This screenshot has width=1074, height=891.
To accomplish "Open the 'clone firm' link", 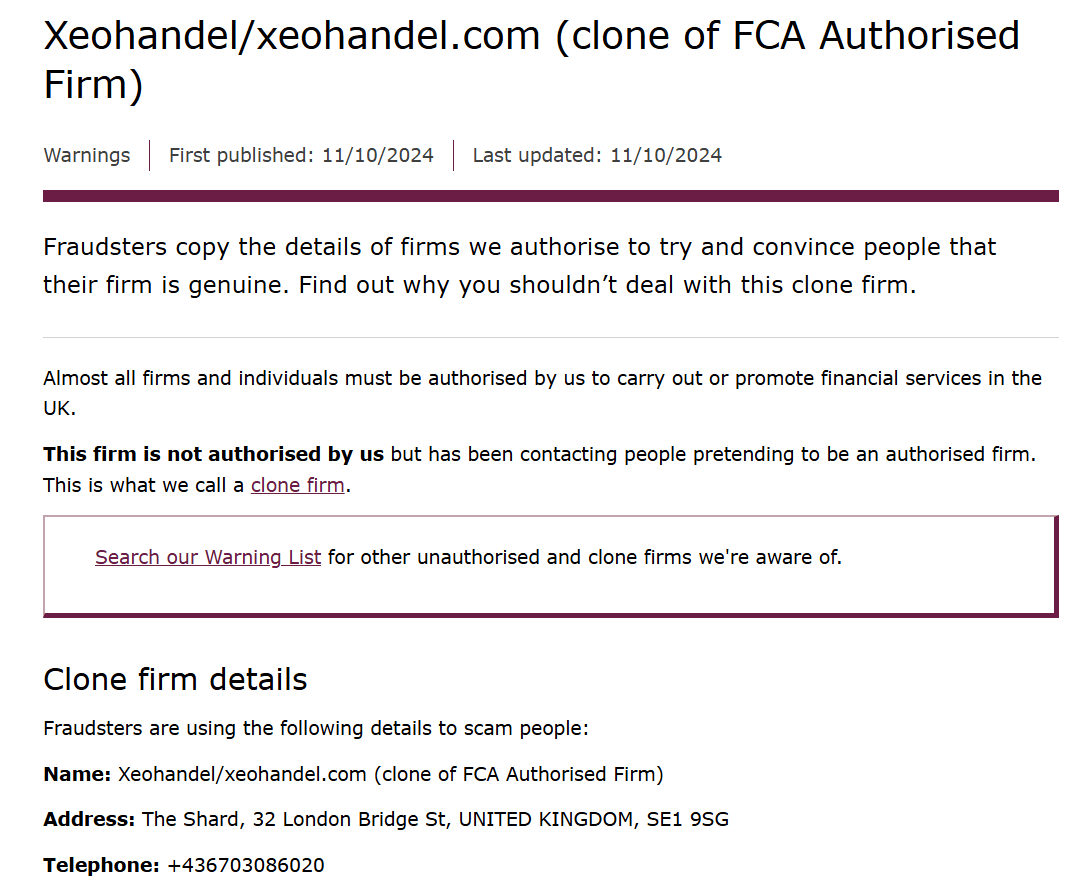I will tap(297, 485).
